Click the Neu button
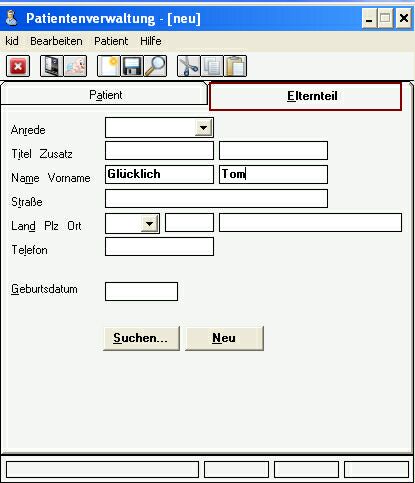The width and height of the screenshot is (415, 483). tap(224, 338)
